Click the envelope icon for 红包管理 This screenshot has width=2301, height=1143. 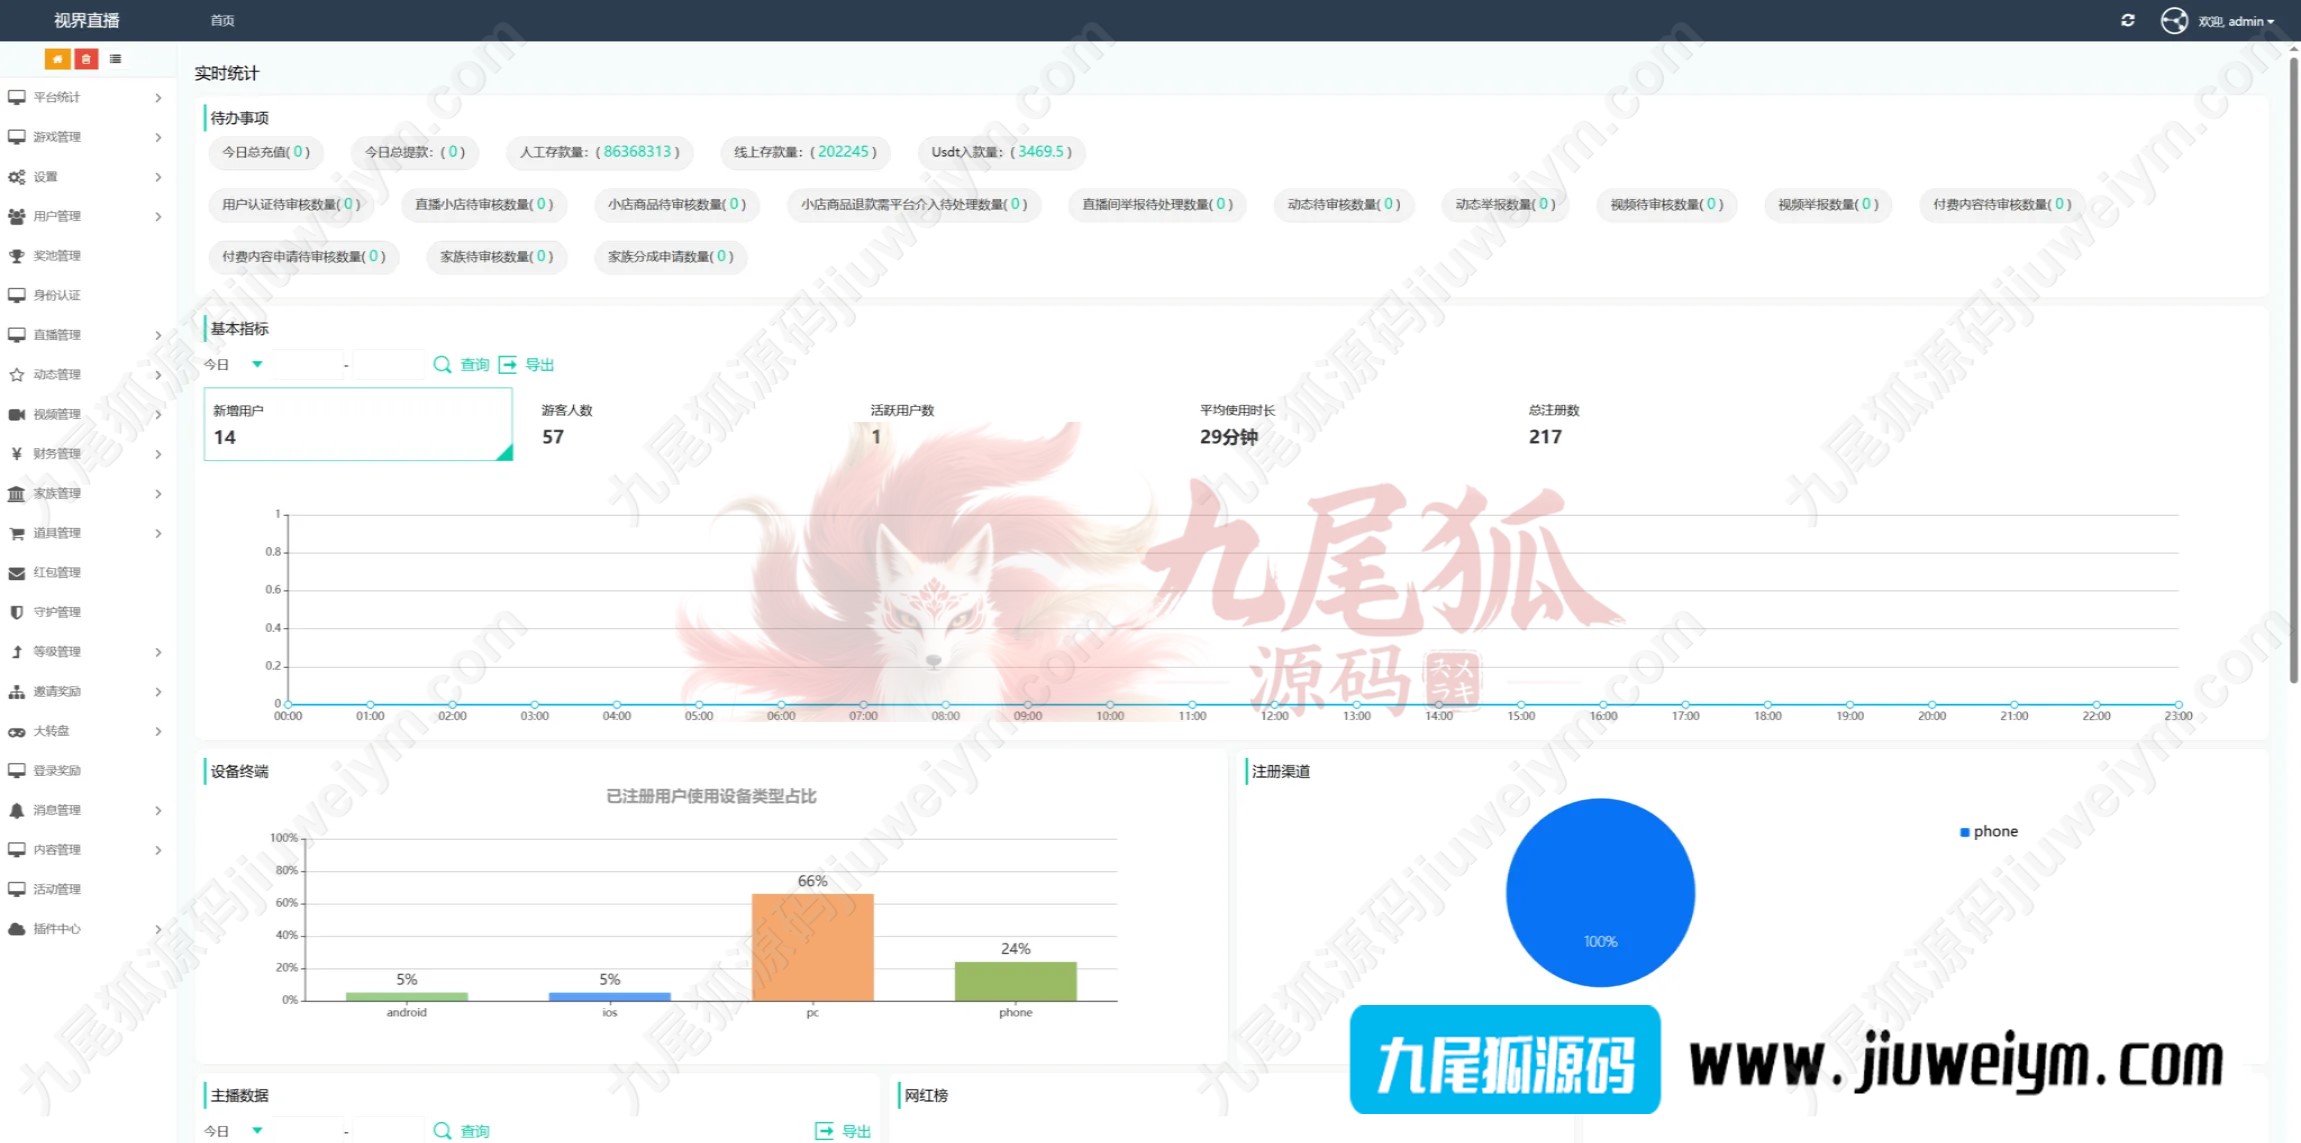[x=17, y=573]
